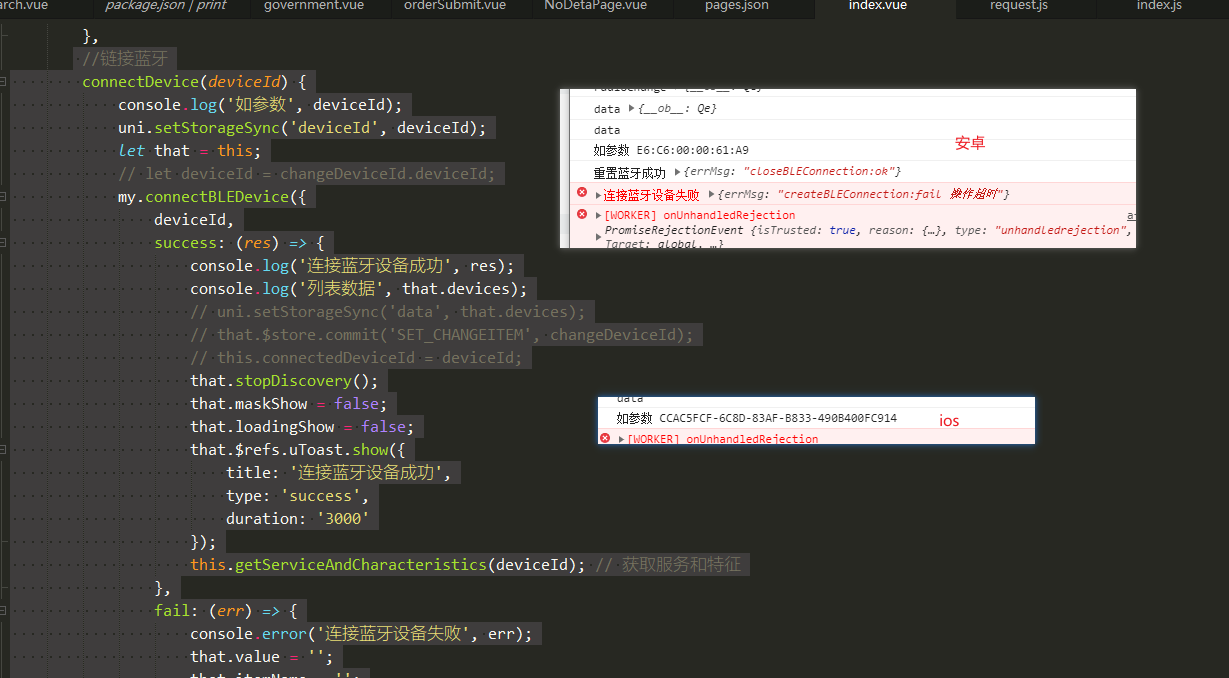Image resolution: width=1229 pixels, height=678 pixels.
Task: Click the iOS UUID CCAC5FCF-6C8D-83AF-B833-490B400FC914
Action: coord(778,418)
